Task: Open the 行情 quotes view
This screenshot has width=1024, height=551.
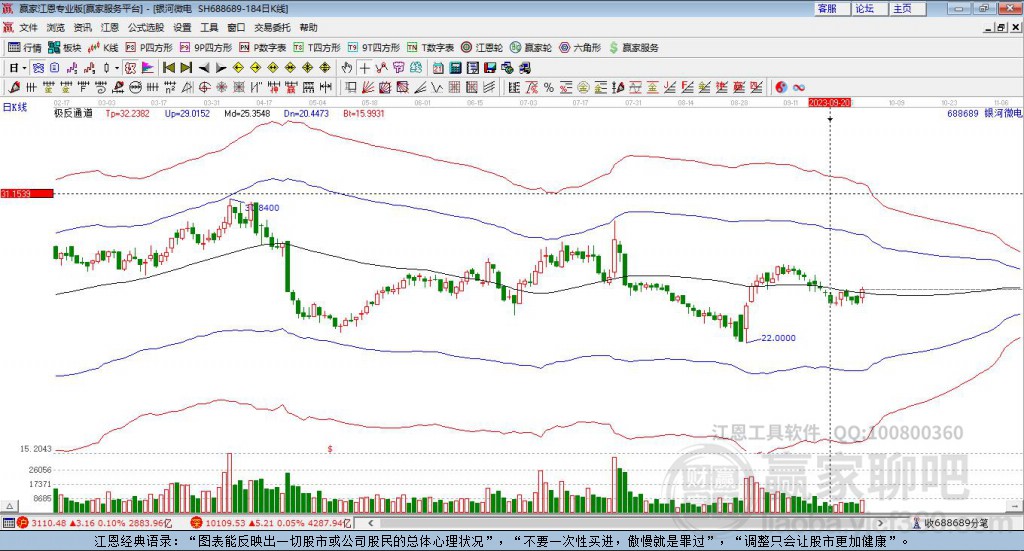Action: (24, 48)
